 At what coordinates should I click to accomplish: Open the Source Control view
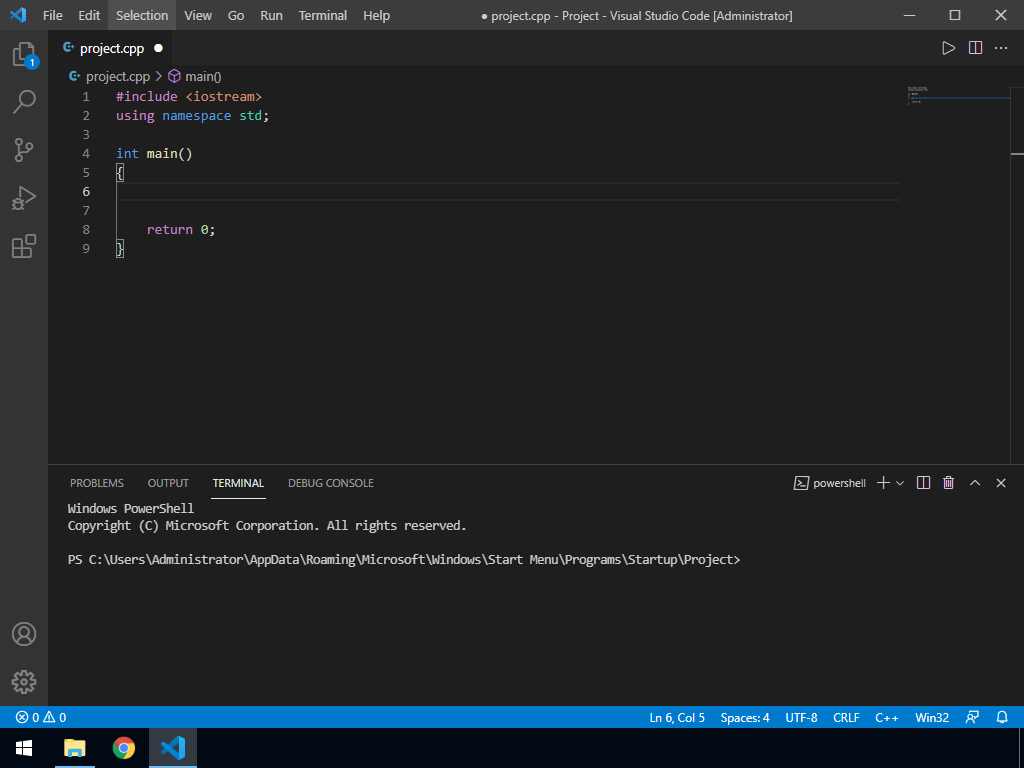pyautogui.click(x=24, y=150)
